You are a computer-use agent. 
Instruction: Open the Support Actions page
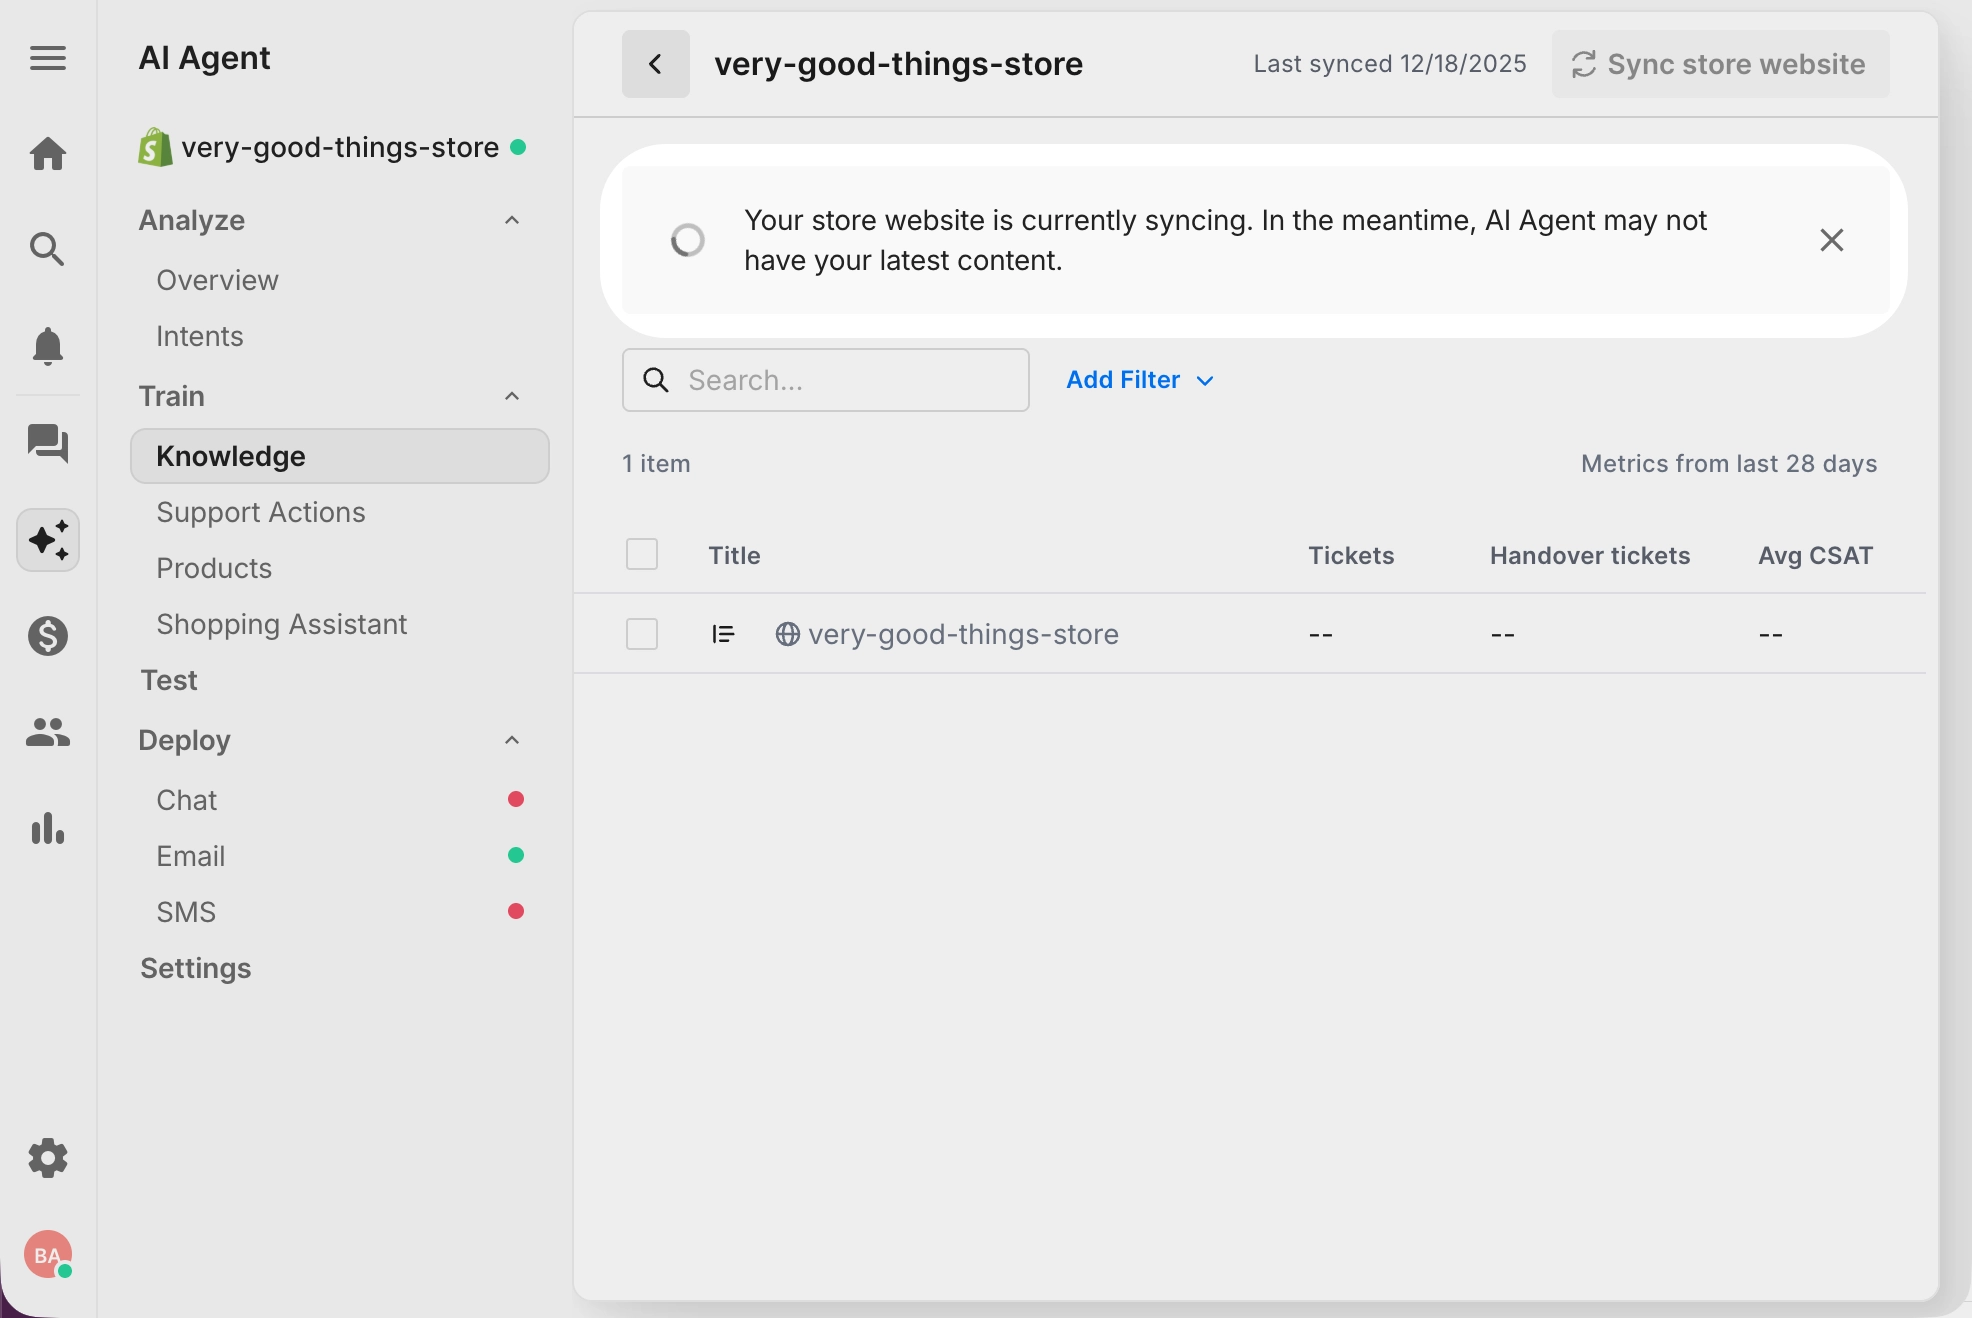[x=260, y=512]
